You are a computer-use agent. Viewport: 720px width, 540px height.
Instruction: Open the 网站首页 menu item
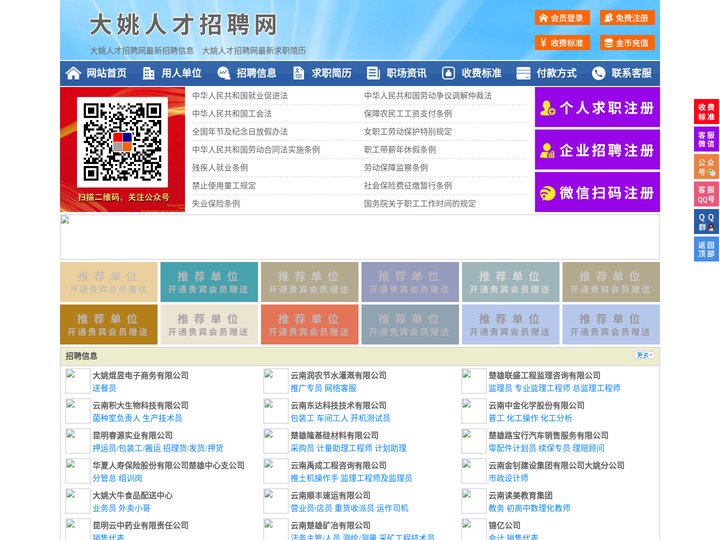tap(106, 73)
